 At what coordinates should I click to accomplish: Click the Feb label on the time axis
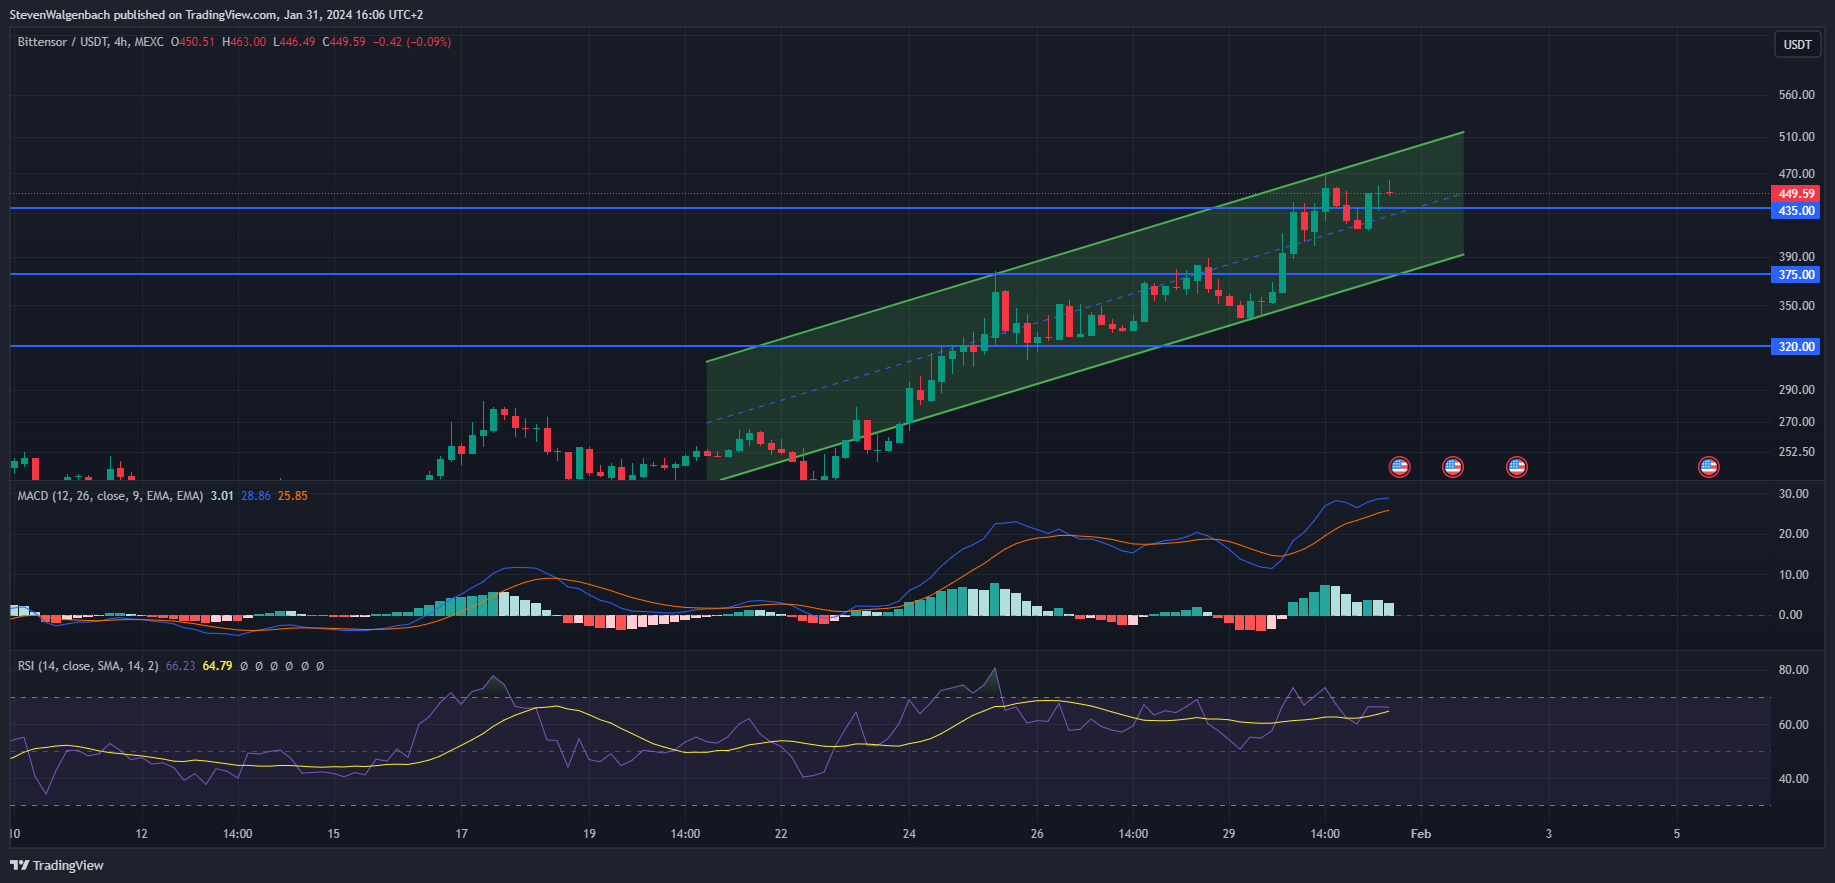coord(1421,834)
